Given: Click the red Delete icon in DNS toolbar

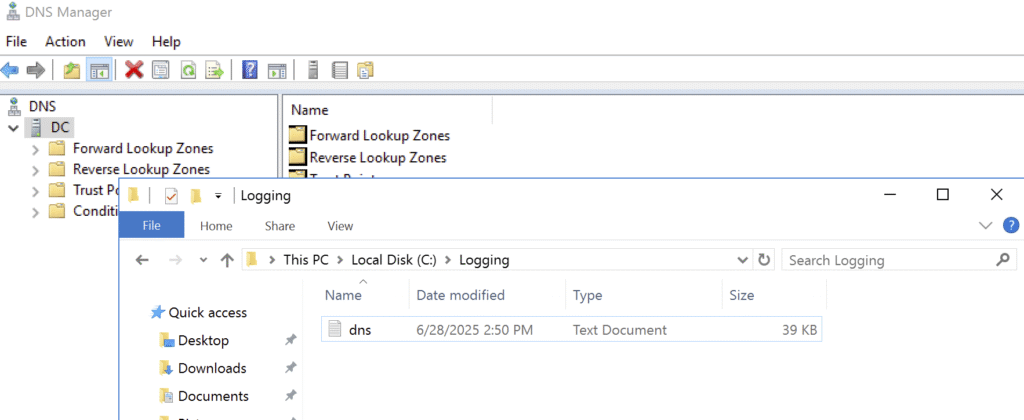Looking at the screenshot, I should [x=134, y=70].
